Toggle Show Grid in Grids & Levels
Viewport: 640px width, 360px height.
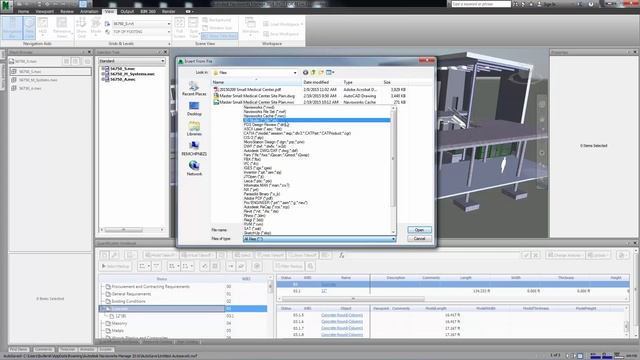coord(82,28)
